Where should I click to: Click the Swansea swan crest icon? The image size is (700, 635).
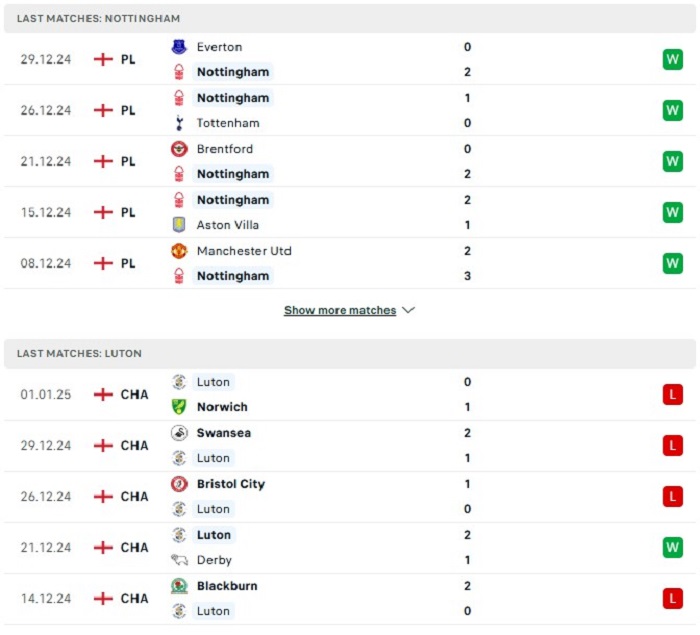pyautogui.click(x=179, y=433)
